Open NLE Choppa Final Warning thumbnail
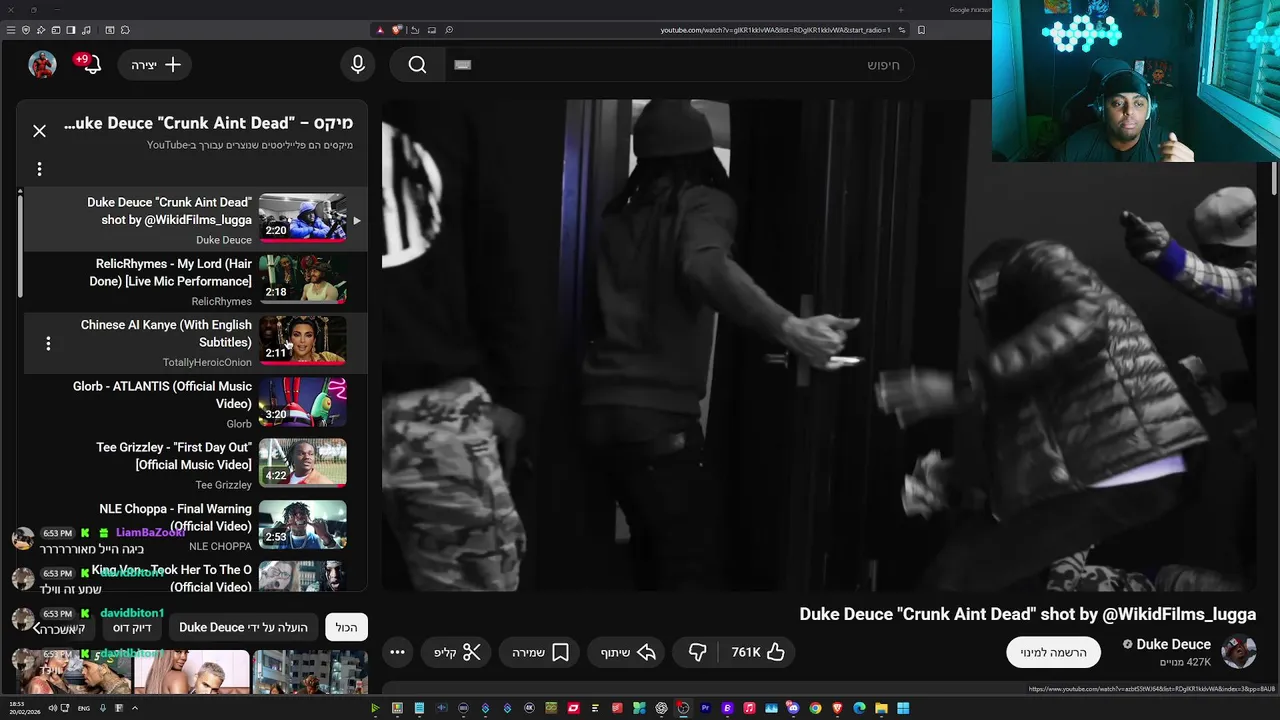Image resolution: width=1280 pixels, height=720 pixels. tap(303, 524)
